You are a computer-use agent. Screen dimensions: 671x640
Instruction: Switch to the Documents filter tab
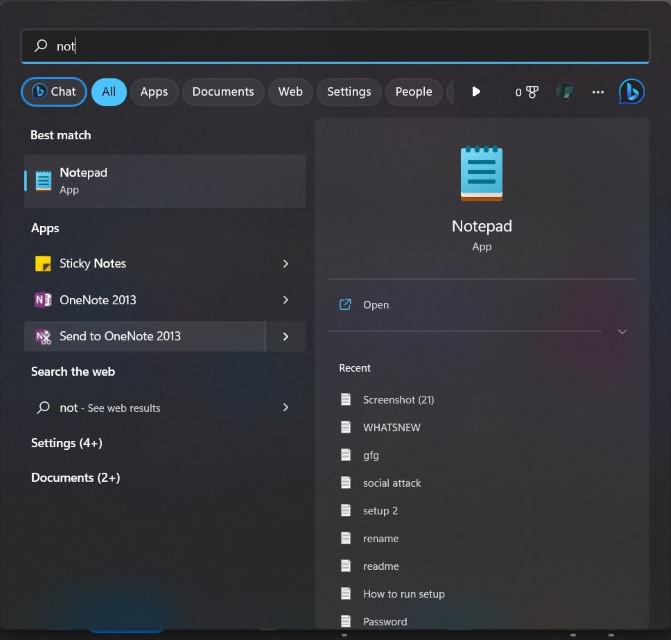(x=223, y=92)
